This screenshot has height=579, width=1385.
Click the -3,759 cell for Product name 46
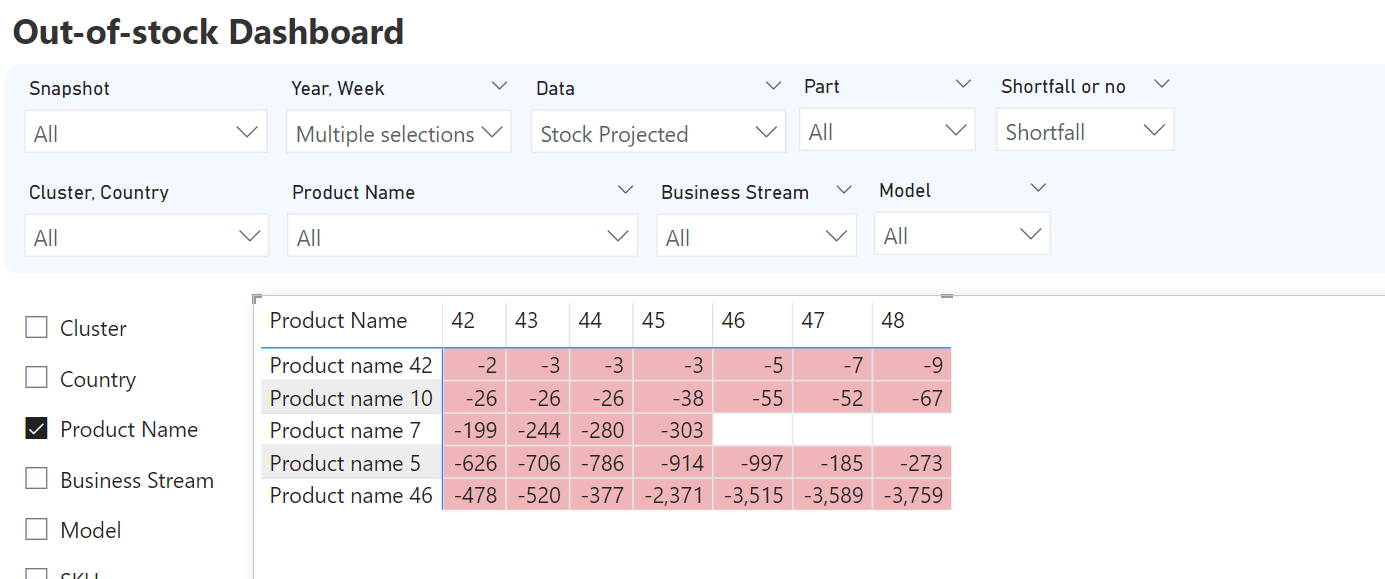911,495
